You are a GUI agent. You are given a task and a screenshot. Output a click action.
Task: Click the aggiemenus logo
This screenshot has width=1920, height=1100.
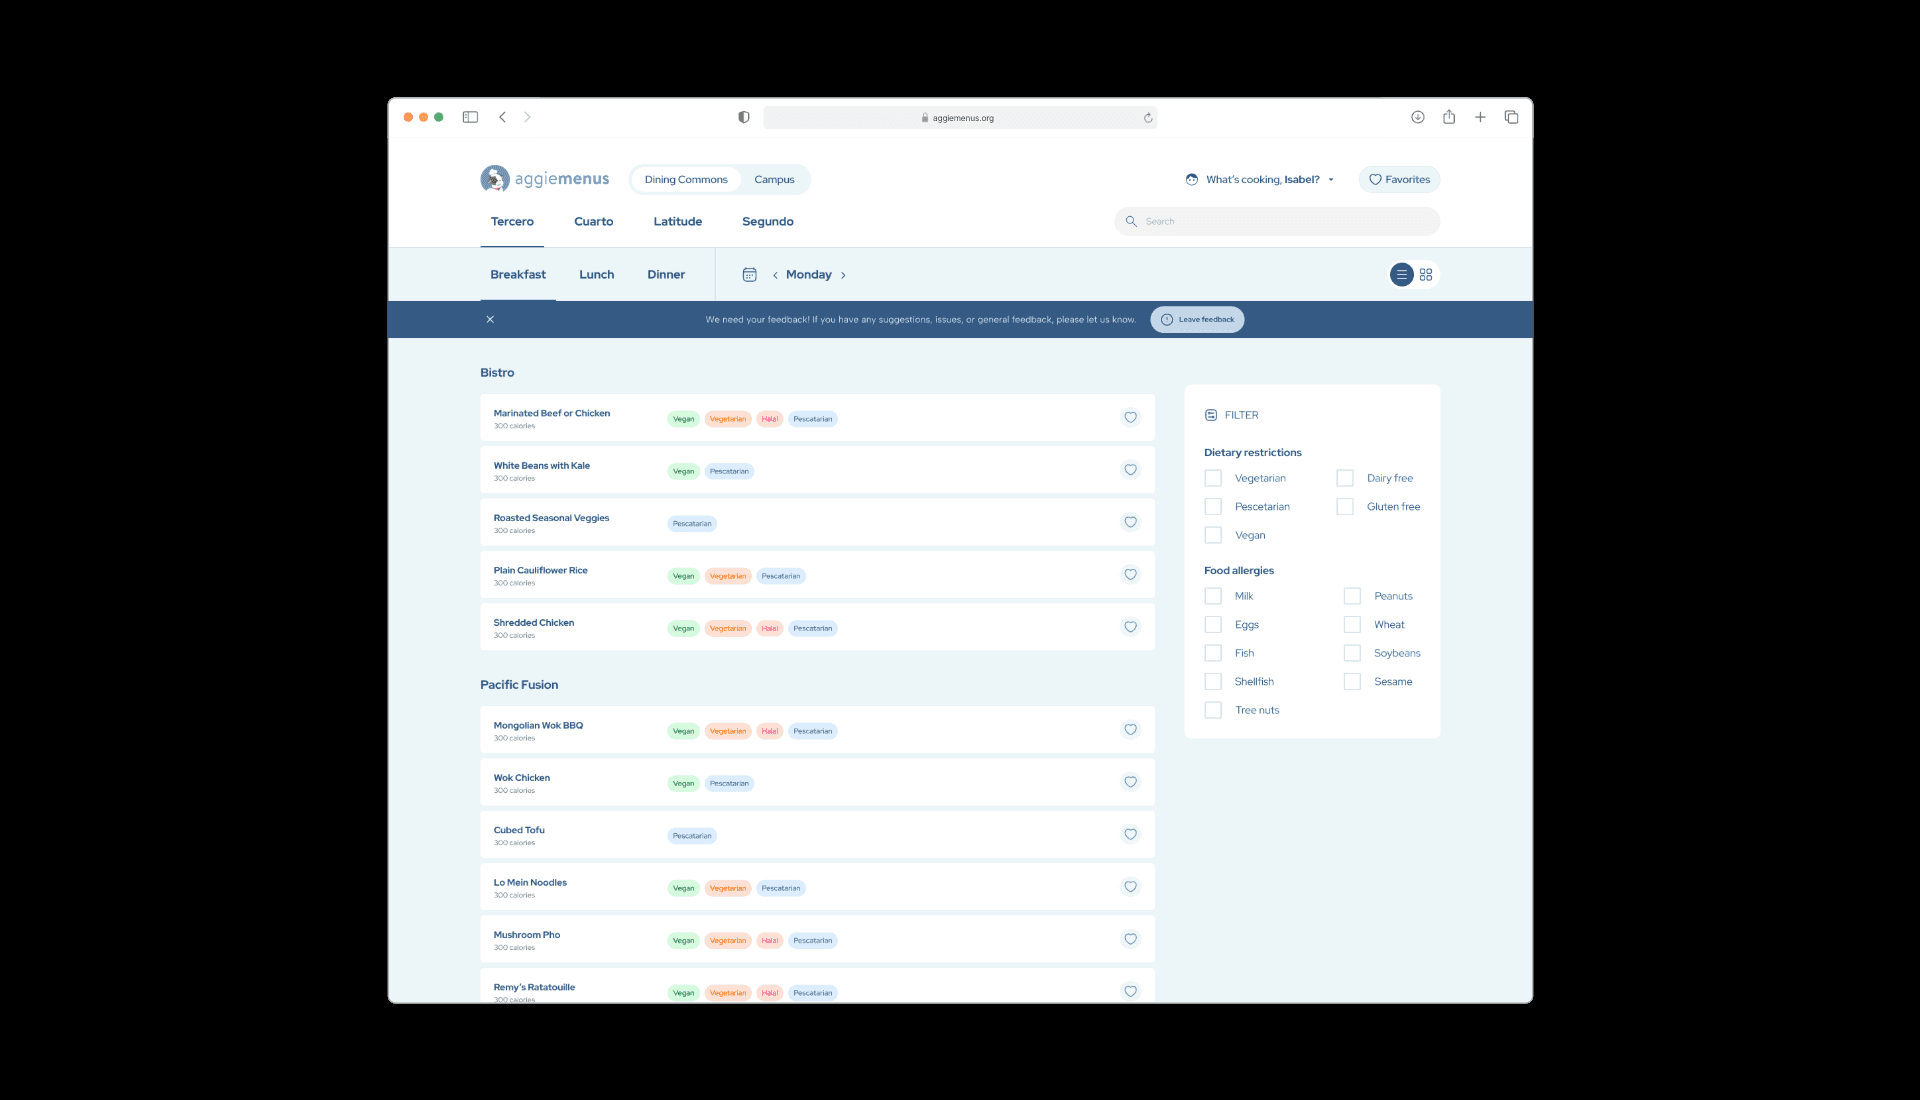click(x=544, y=179)
